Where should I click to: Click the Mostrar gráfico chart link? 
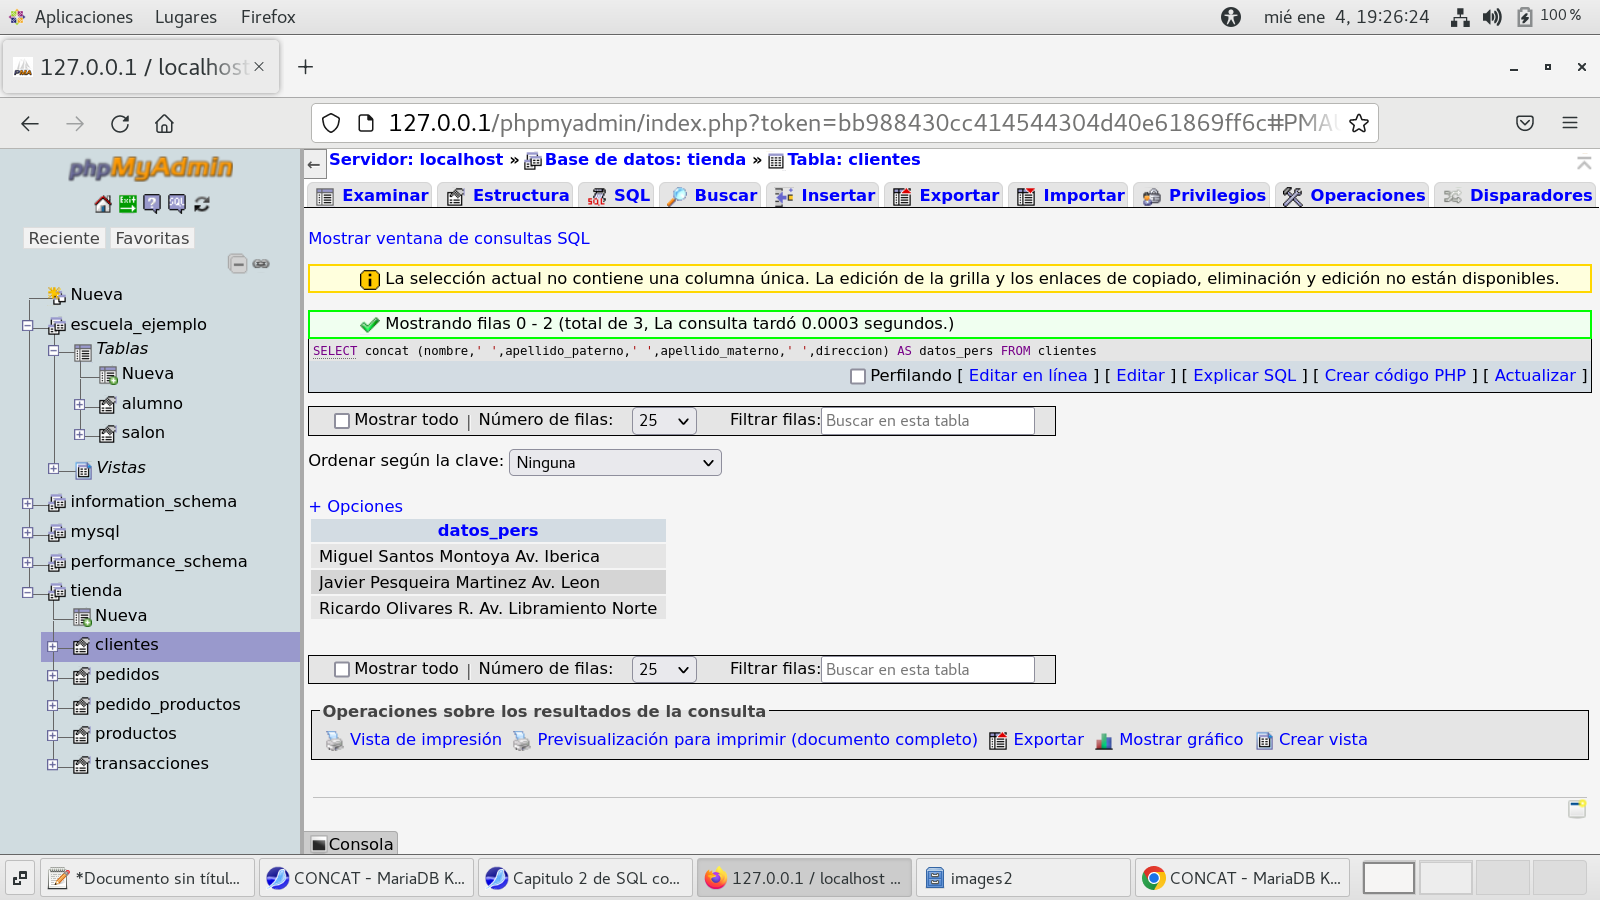[1180, 740]
